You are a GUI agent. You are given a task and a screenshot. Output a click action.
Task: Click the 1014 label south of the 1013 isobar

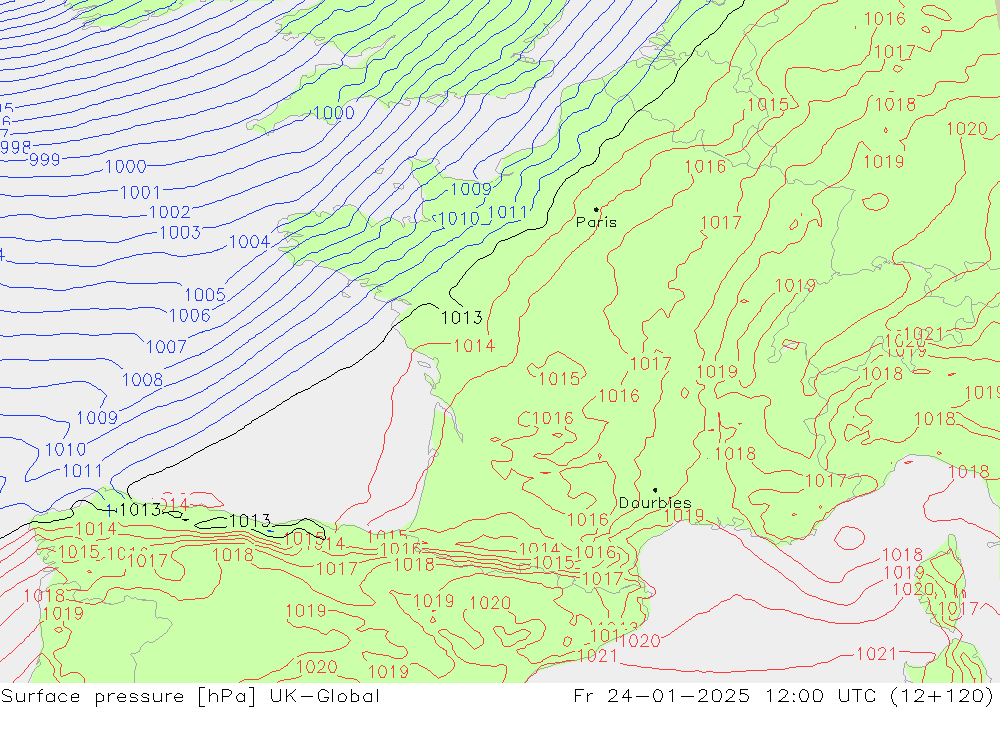click(474, 346)
